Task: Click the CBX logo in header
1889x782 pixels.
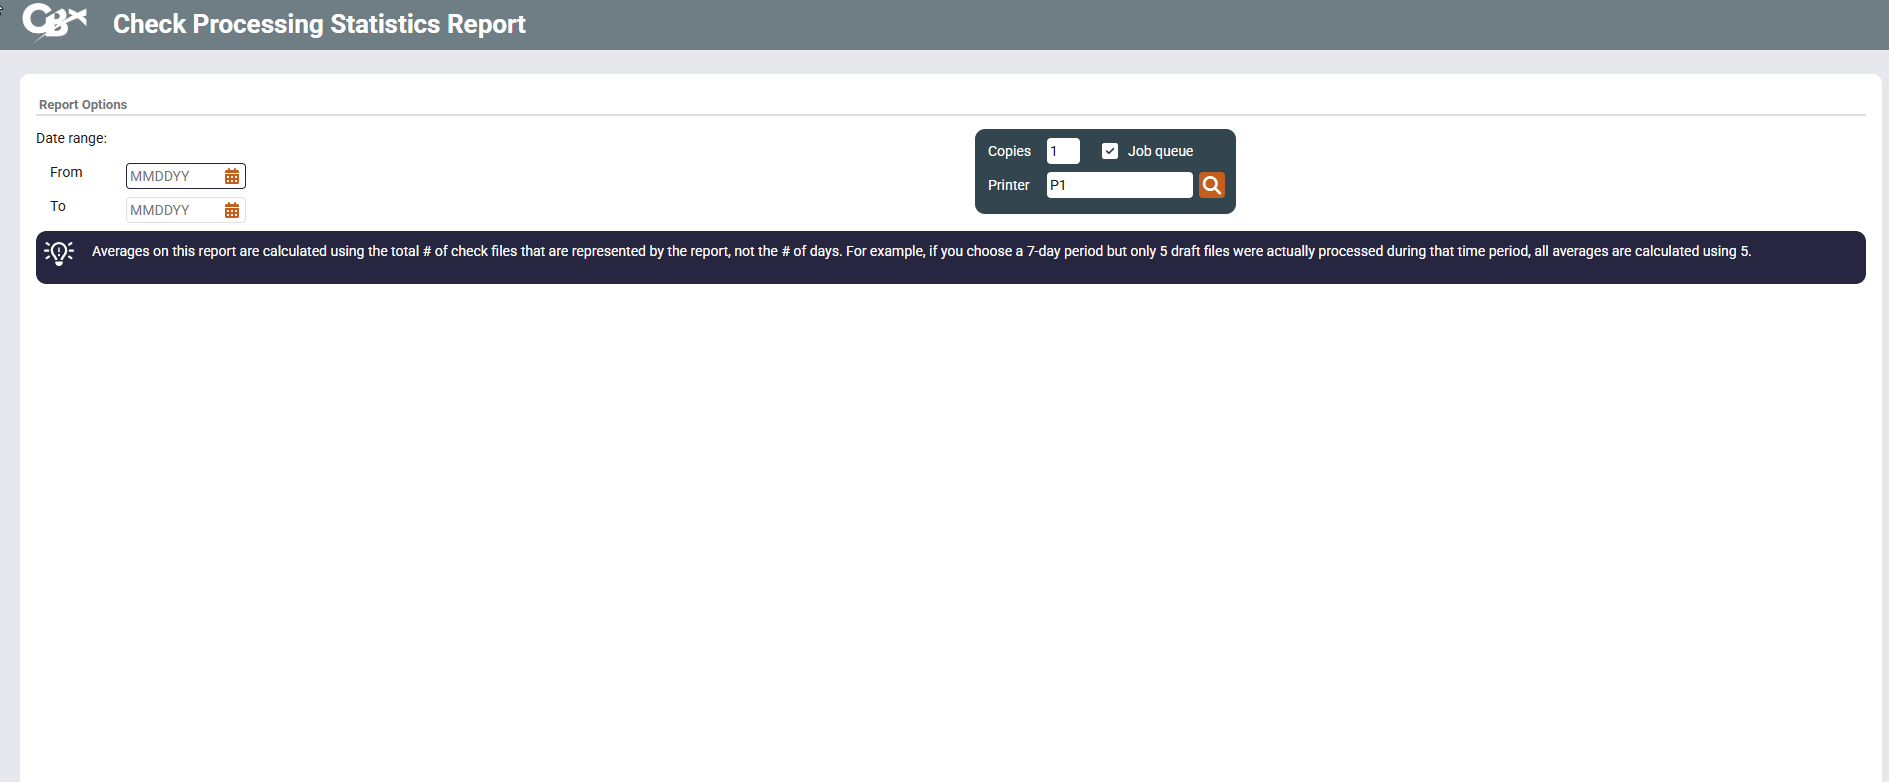Action: tap(54, 22)
